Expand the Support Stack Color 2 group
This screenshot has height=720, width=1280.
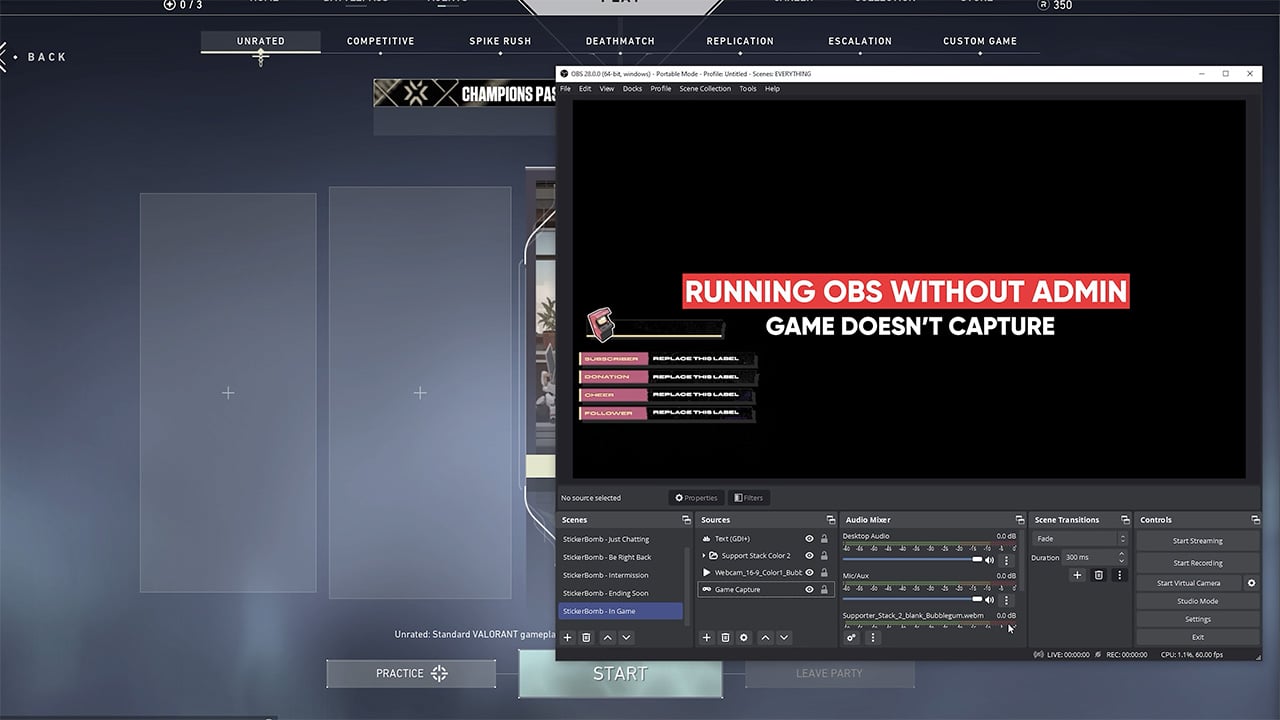(x=704, y=556)
